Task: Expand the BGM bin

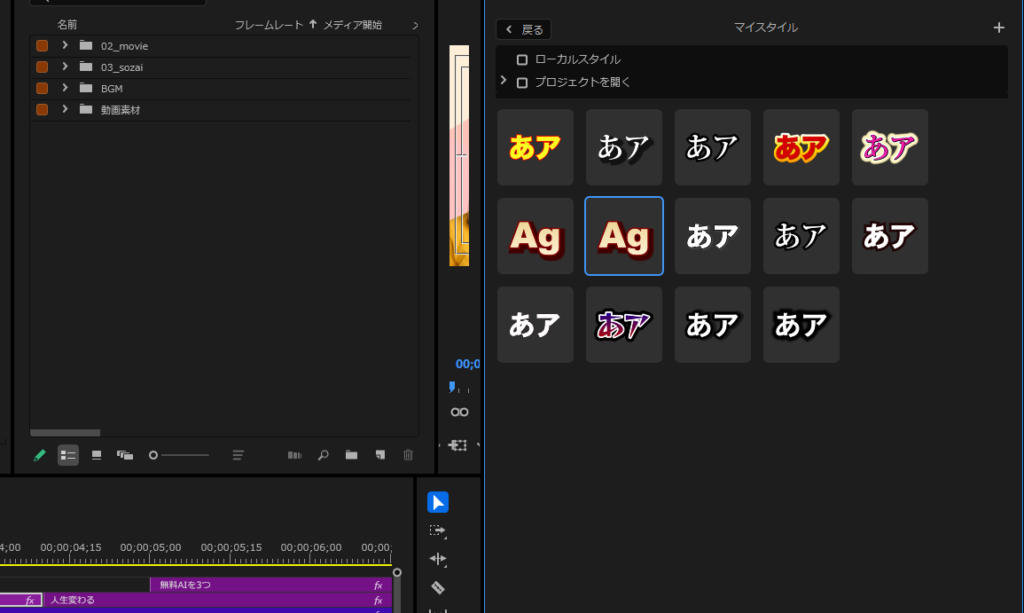Action: click(65, 88)
